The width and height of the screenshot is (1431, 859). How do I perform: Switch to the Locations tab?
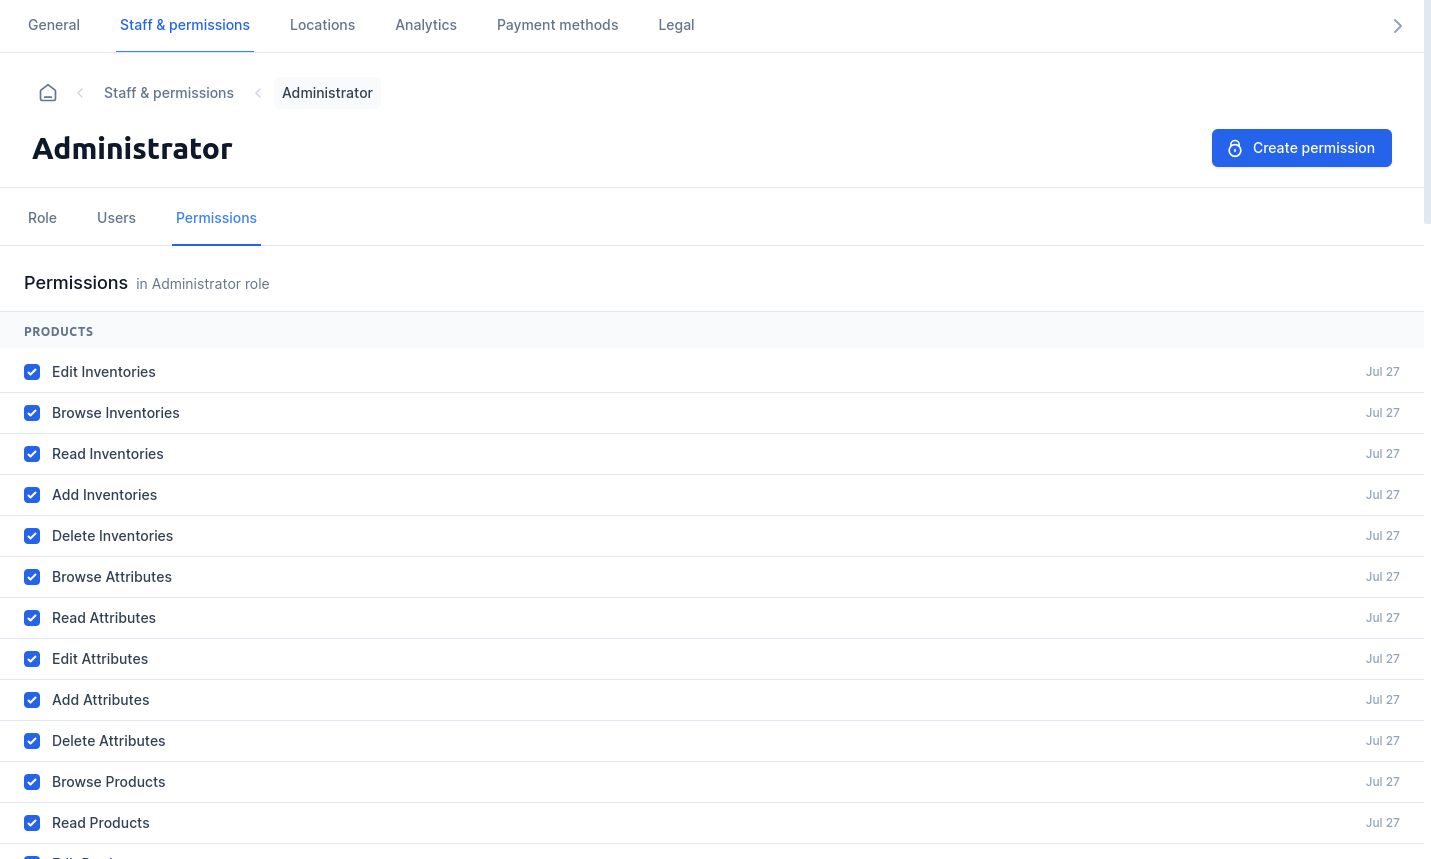coord(322,25)
